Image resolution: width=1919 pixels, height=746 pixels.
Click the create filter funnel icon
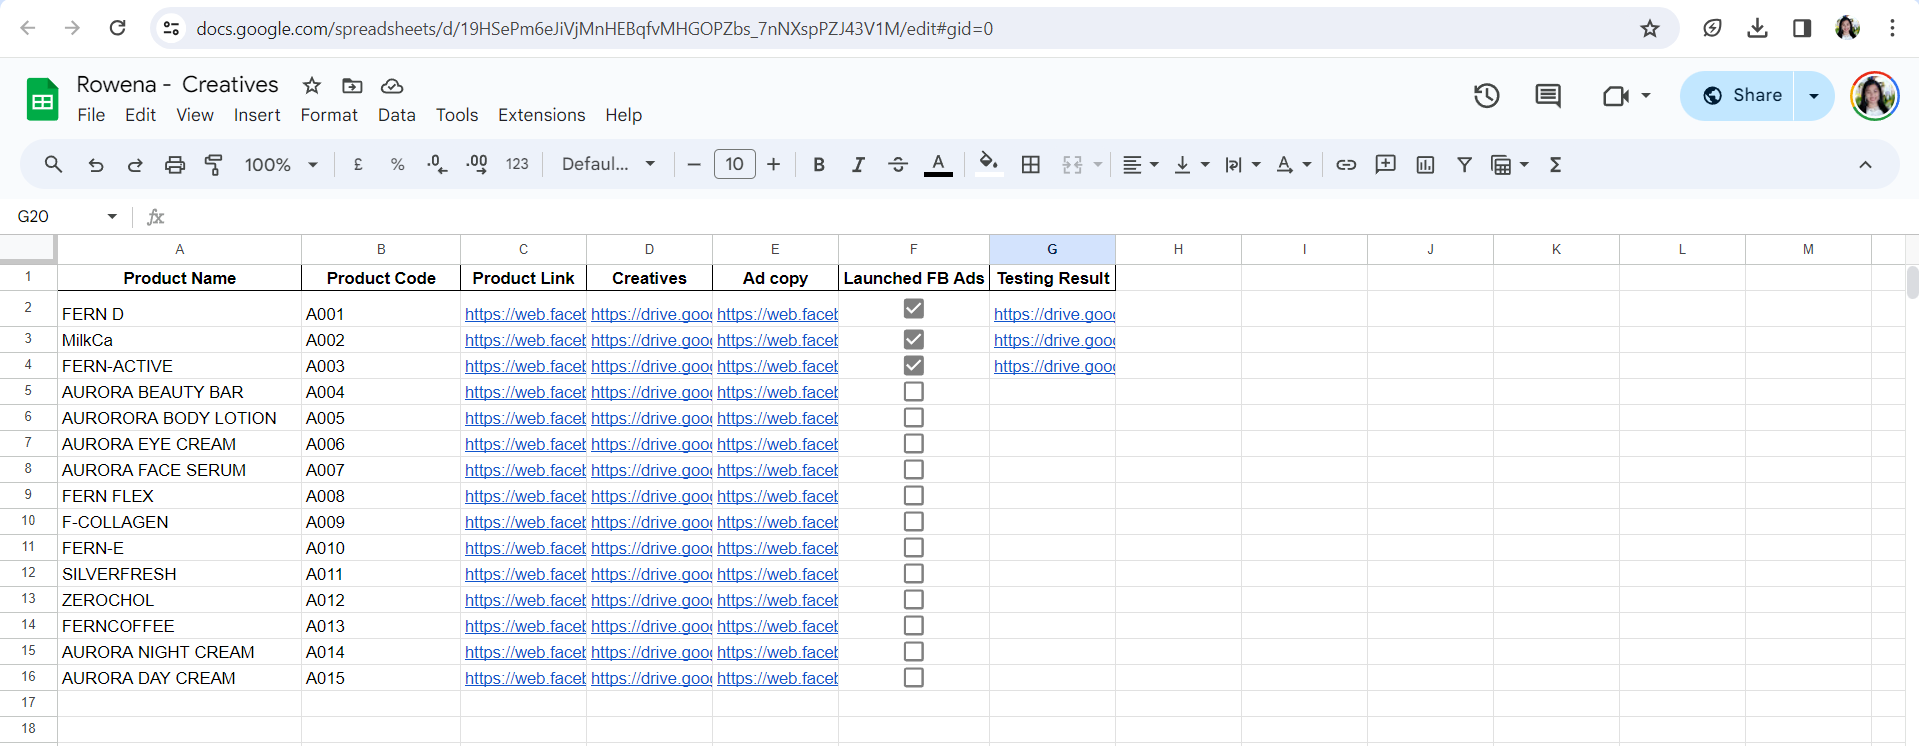click(x=1464, y=165)
